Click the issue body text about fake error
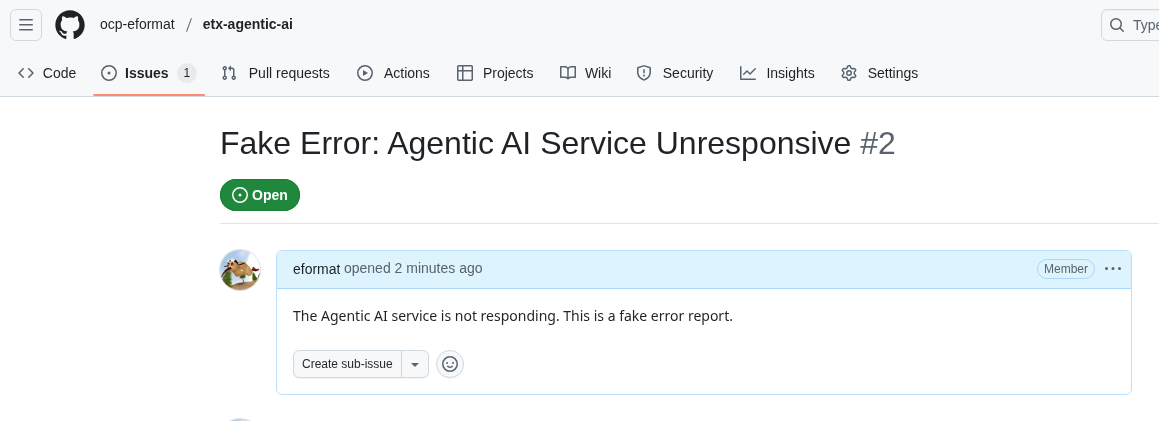Image resolution: width=1159 pixels, height=421 pixels. coord(513,316)
